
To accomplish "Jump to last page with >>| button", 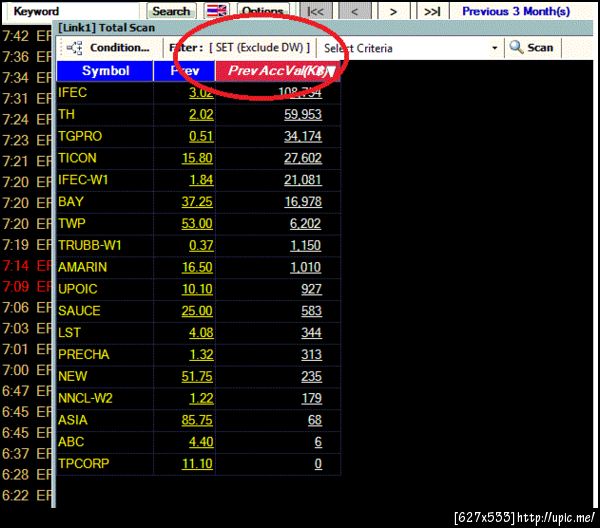I will pos(432,11).
